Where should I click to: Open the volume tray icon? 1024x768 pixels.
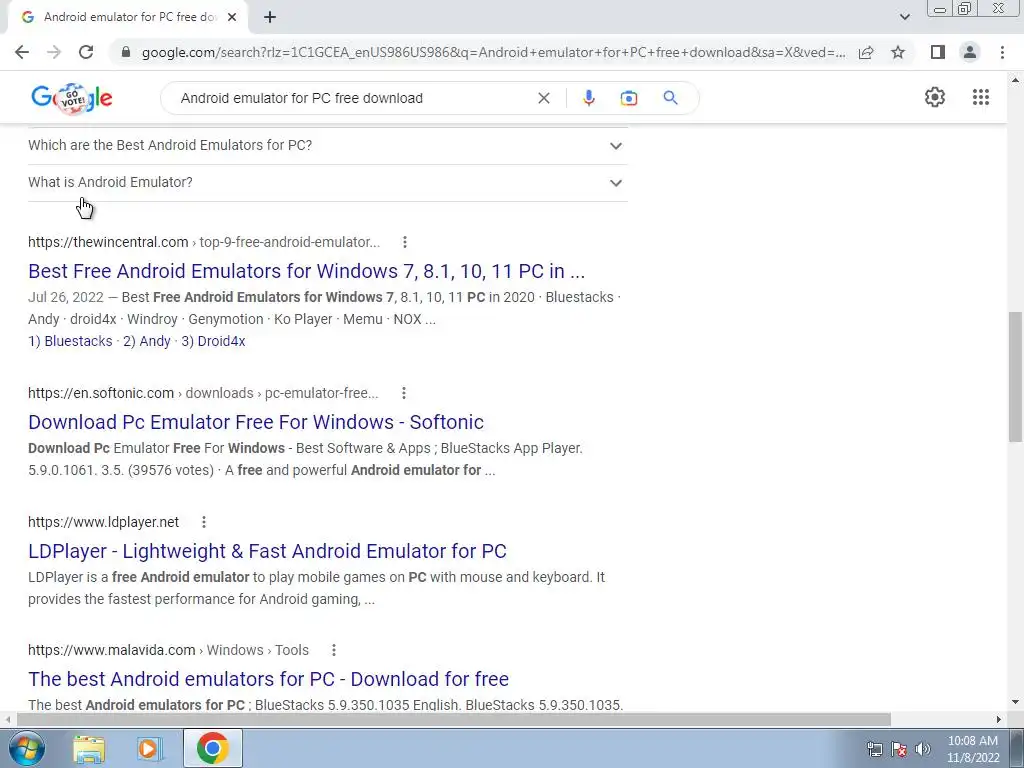coord(923,749)
